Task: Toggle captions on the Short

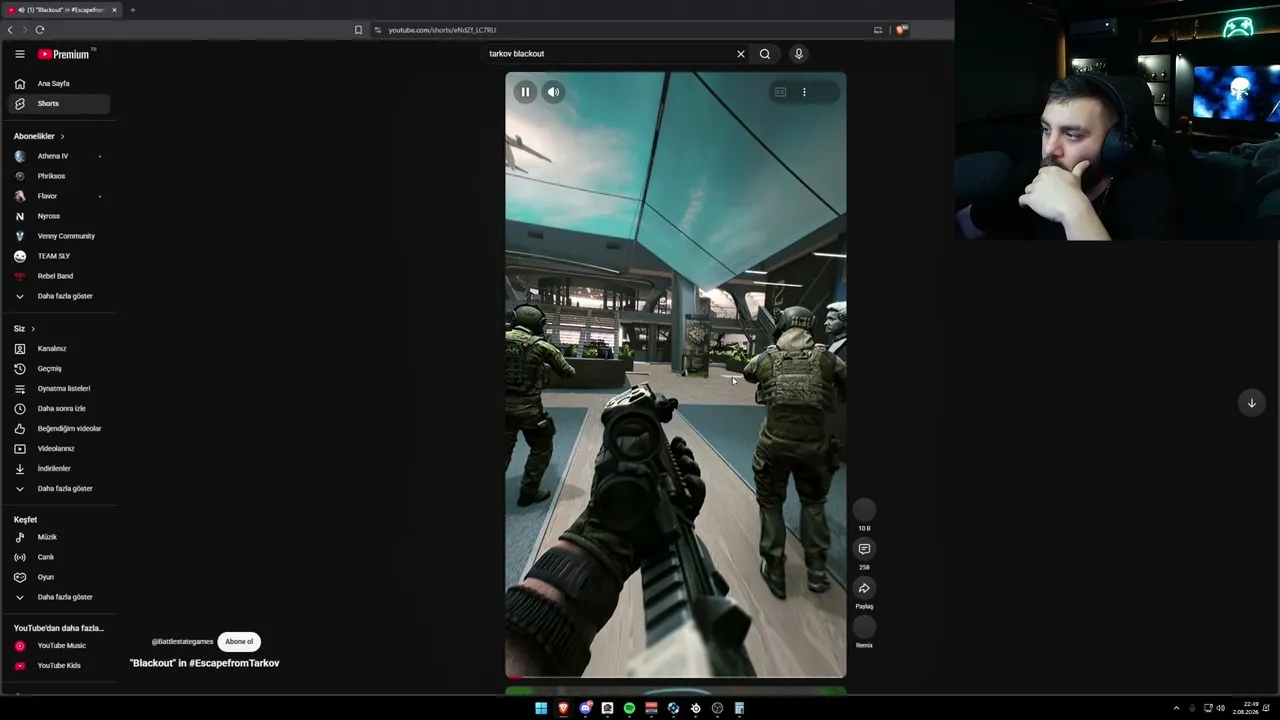Action: tap(780, 92)
